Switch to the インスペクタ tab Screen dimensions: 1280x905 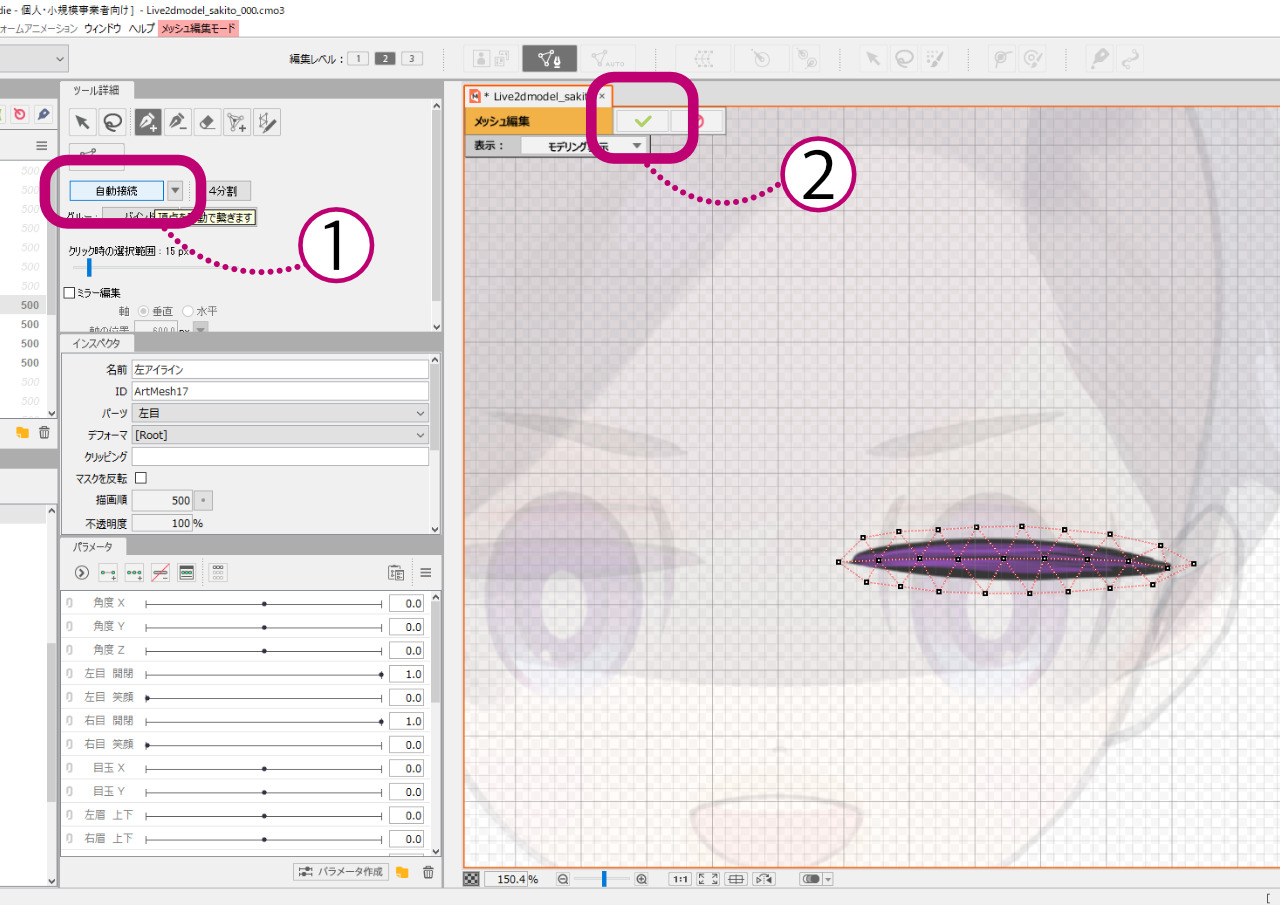[96, 344]
